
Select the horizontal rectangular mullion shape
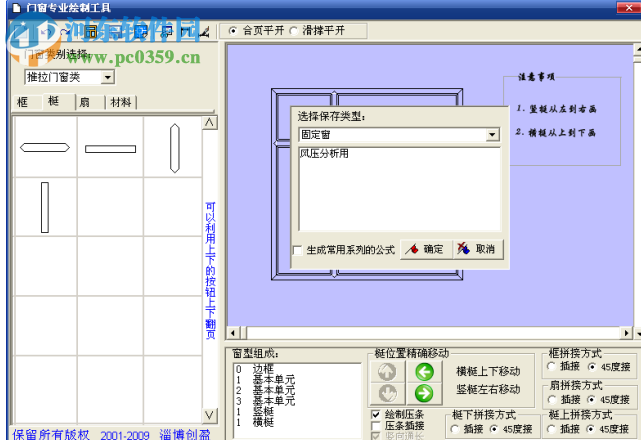[x=110, y=149]
